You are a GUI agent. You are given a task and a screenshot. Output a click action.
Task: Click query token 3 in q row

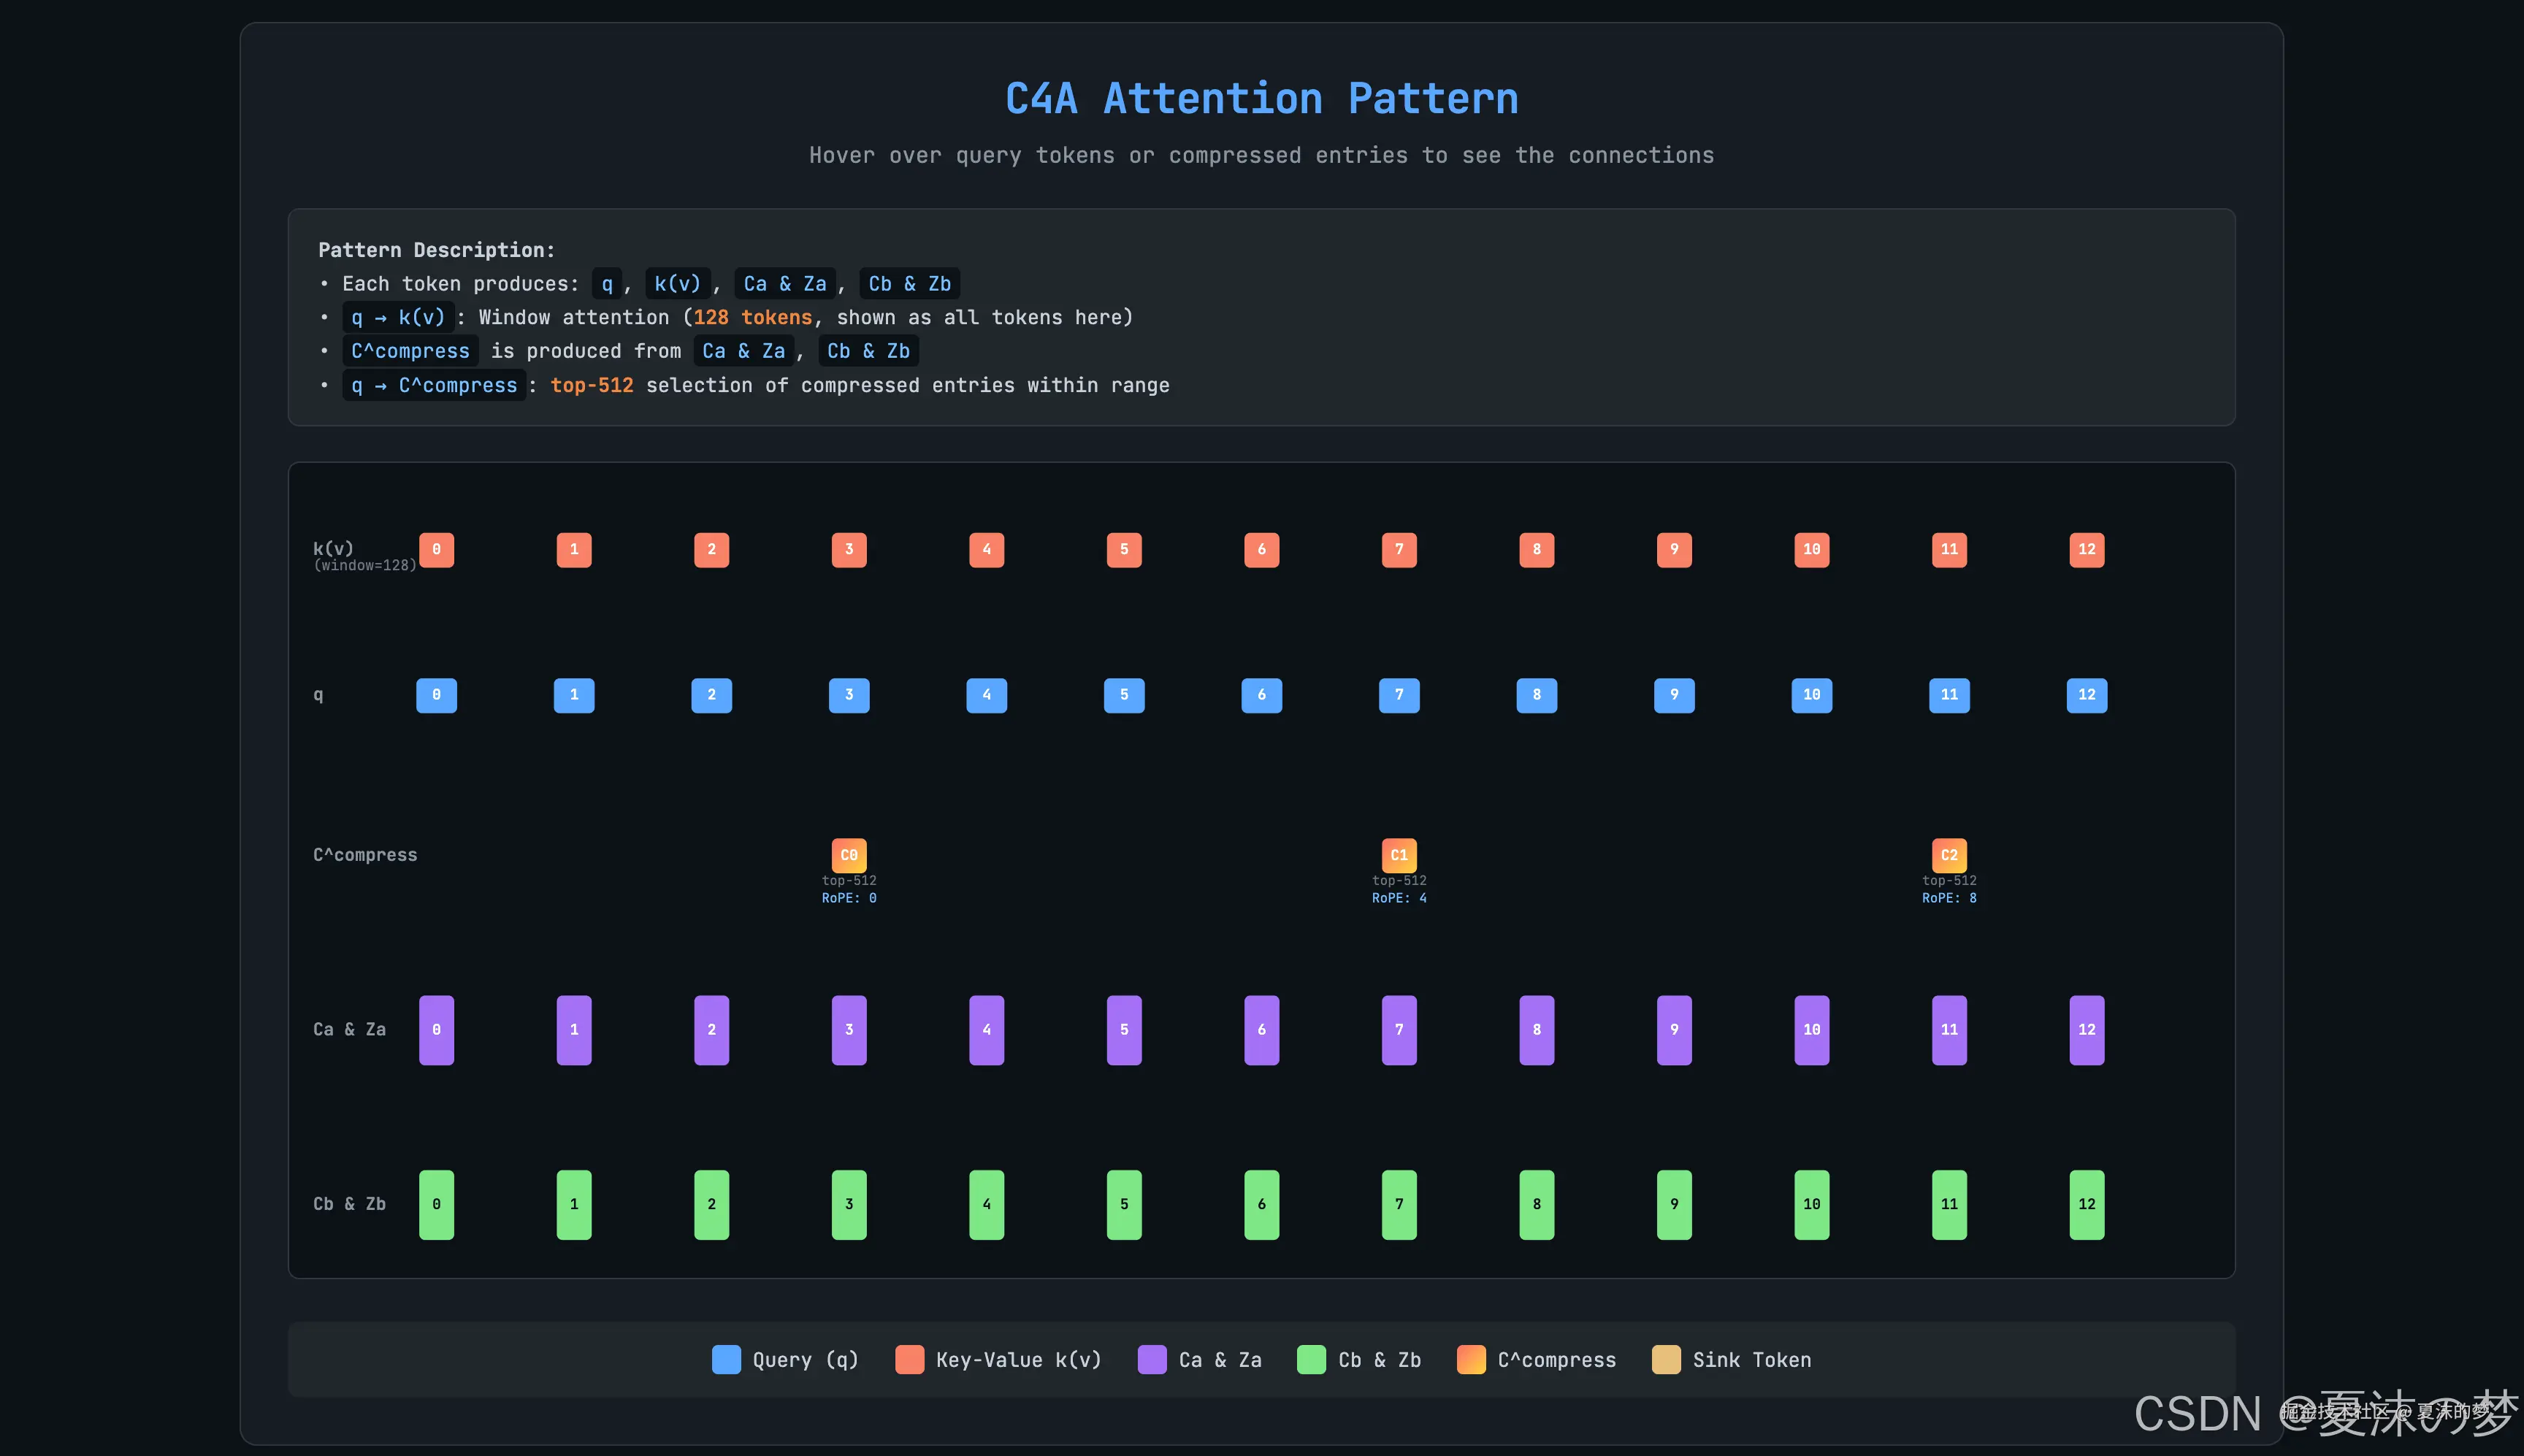click(x=849, y=695)
